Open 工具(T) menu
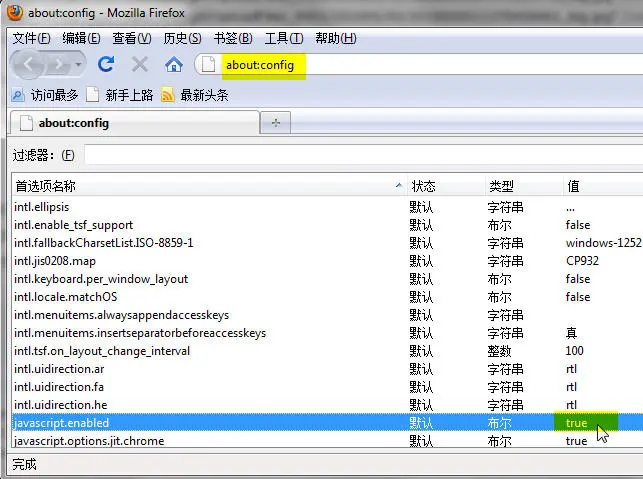The width and height of the screenshot is (643, 479). (x=284, y=38)
